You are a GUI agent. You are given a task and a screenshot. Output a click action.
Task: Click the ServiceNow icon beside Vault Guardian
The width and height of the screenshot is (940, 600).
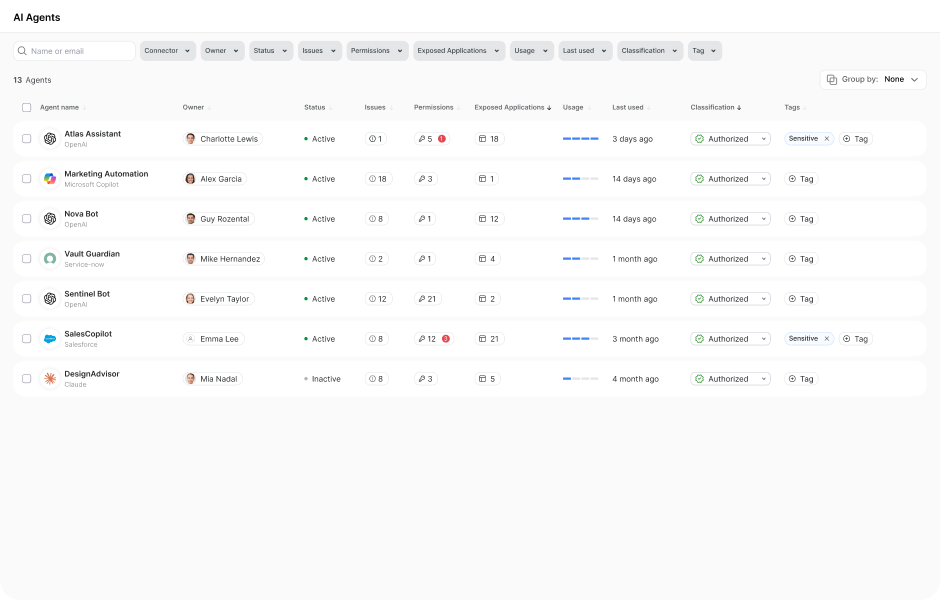pyautogui.click(x=50, y=258)
